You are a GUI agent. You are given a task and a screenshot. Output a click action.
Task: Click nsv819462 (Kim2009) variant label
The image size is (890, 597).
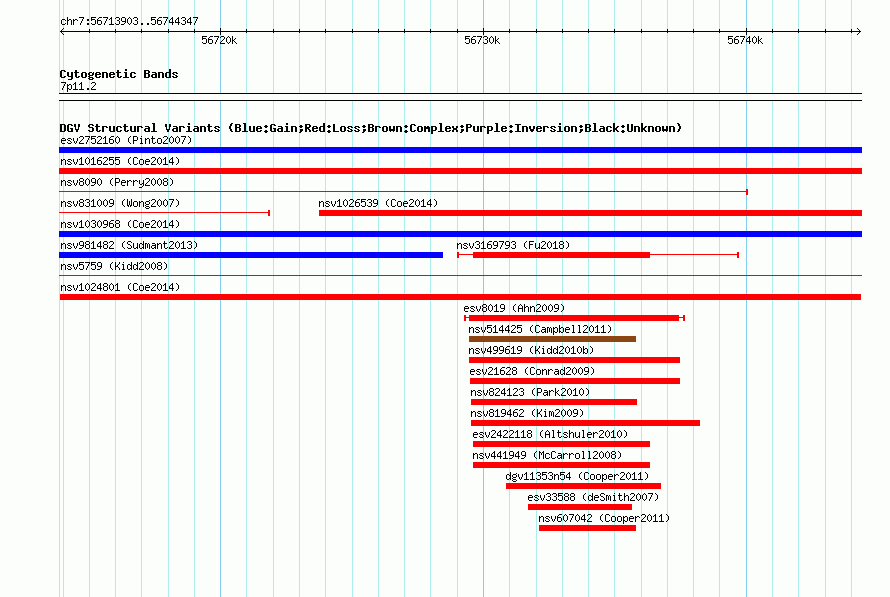click(x=527, y=413)
